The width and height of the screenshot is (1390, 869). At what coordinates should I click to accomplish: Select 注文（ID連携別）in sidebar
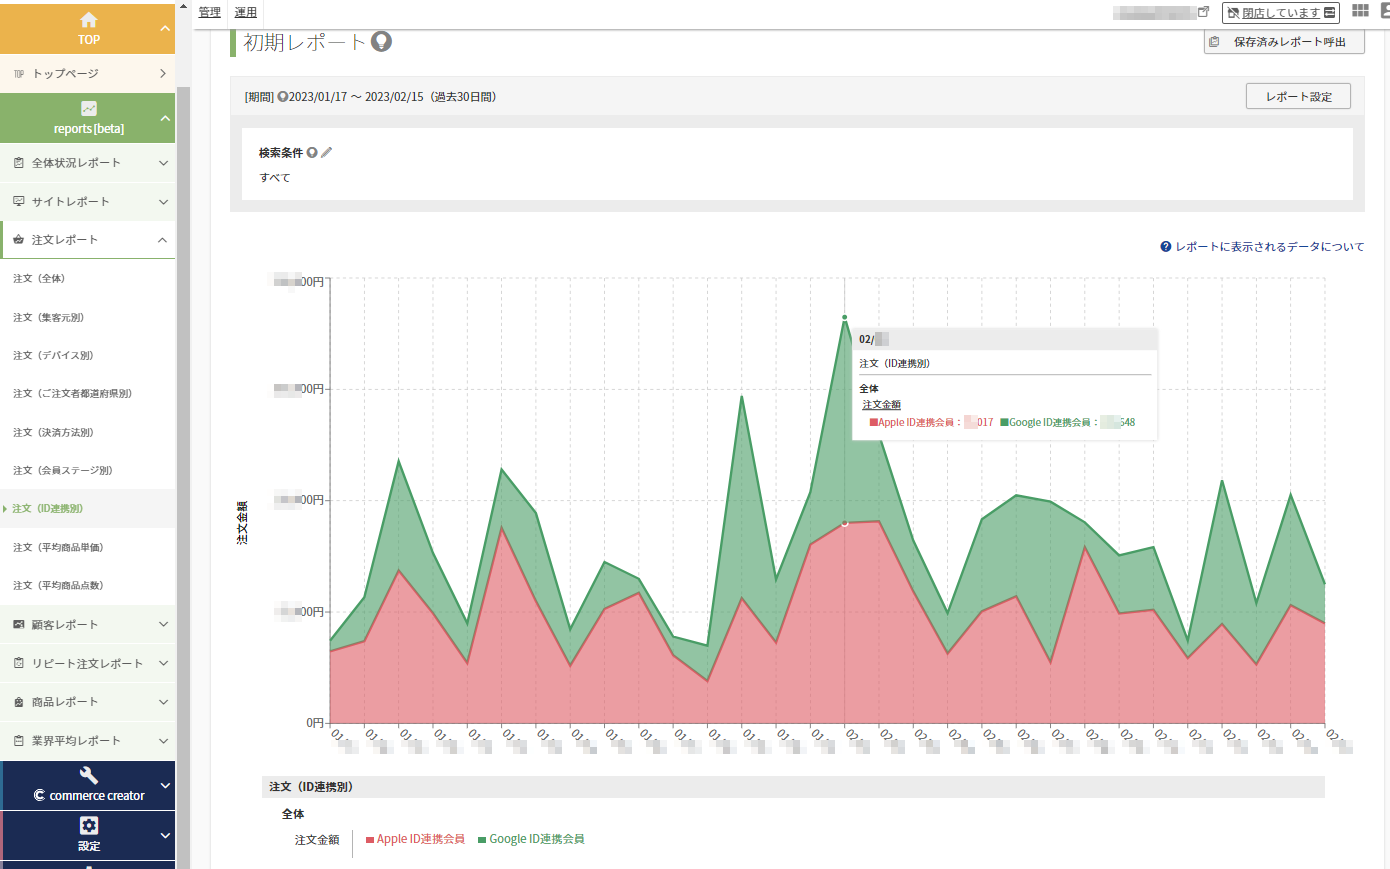[47, 509]
